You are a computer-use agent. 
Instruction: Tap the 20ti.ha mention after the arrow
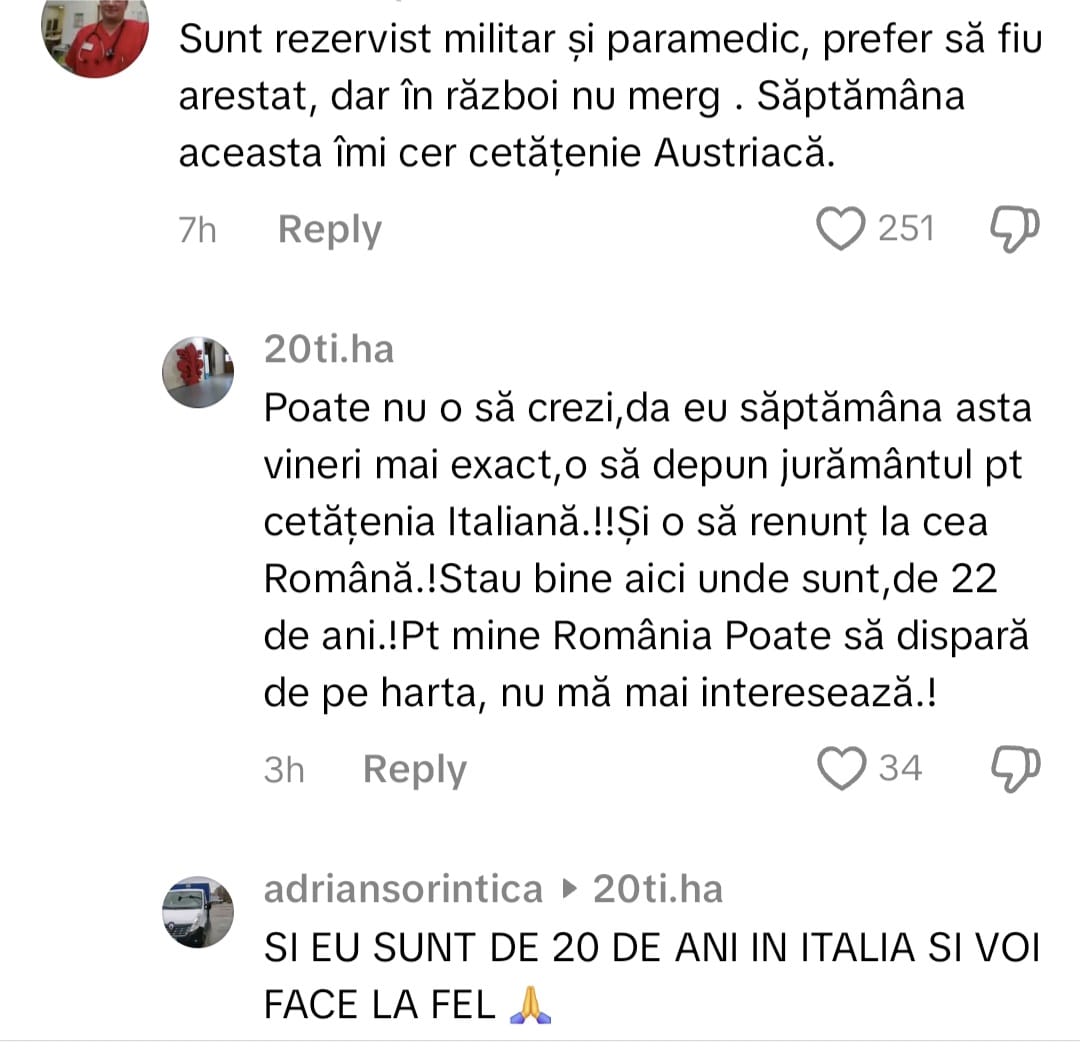click(658, 889)
